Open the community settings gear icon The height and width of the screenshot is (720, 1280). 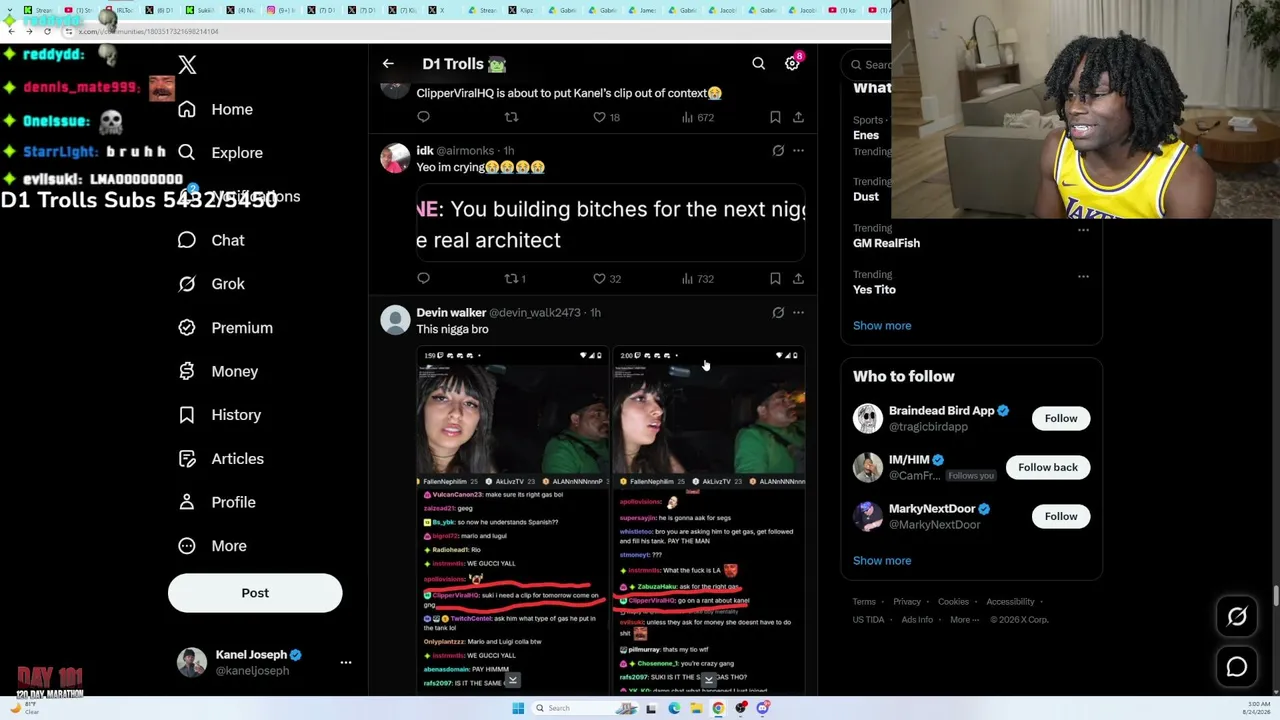(792, 64)
